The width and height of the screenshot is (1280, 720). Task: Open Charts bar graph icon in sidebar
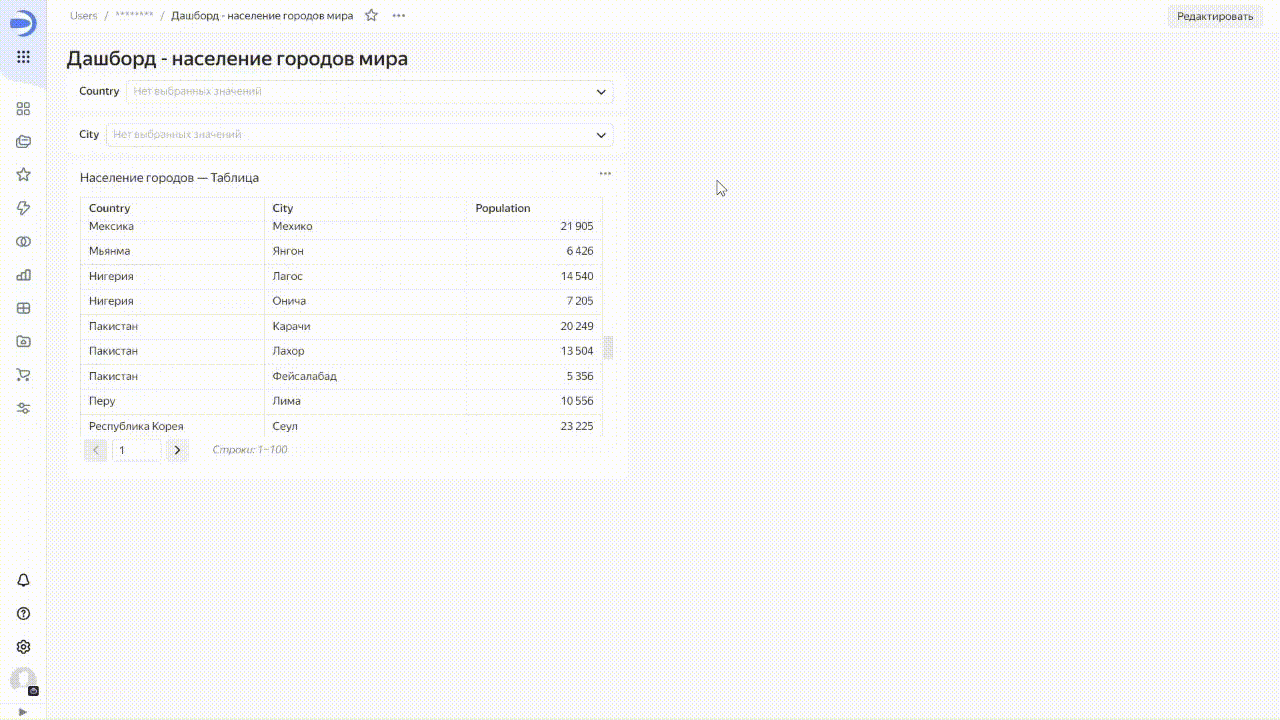point(23,275)
